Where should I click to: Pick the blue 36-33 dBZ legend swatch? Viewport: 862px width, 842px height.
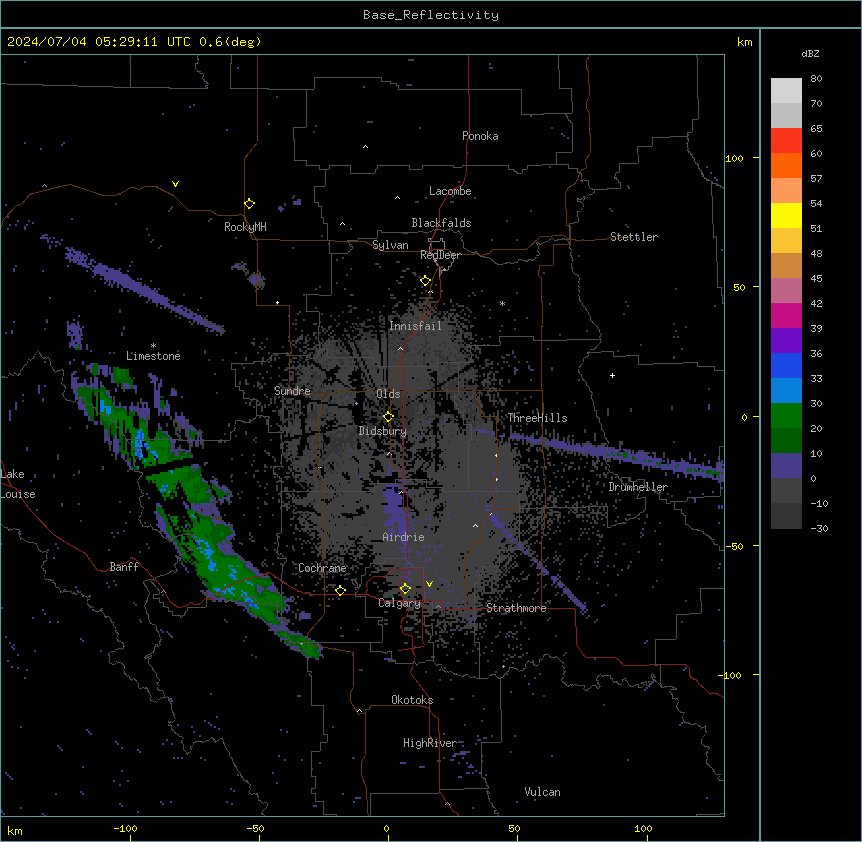[786, 365]
